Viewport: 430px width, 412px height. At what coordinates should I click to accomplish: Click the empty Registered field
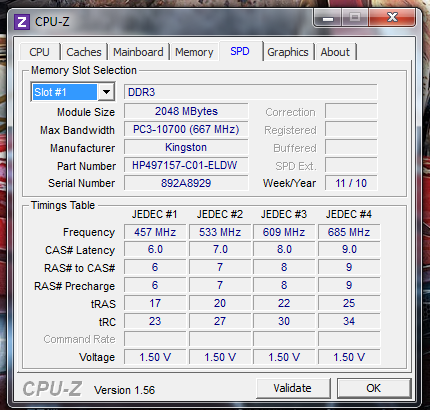click(351, 129)
